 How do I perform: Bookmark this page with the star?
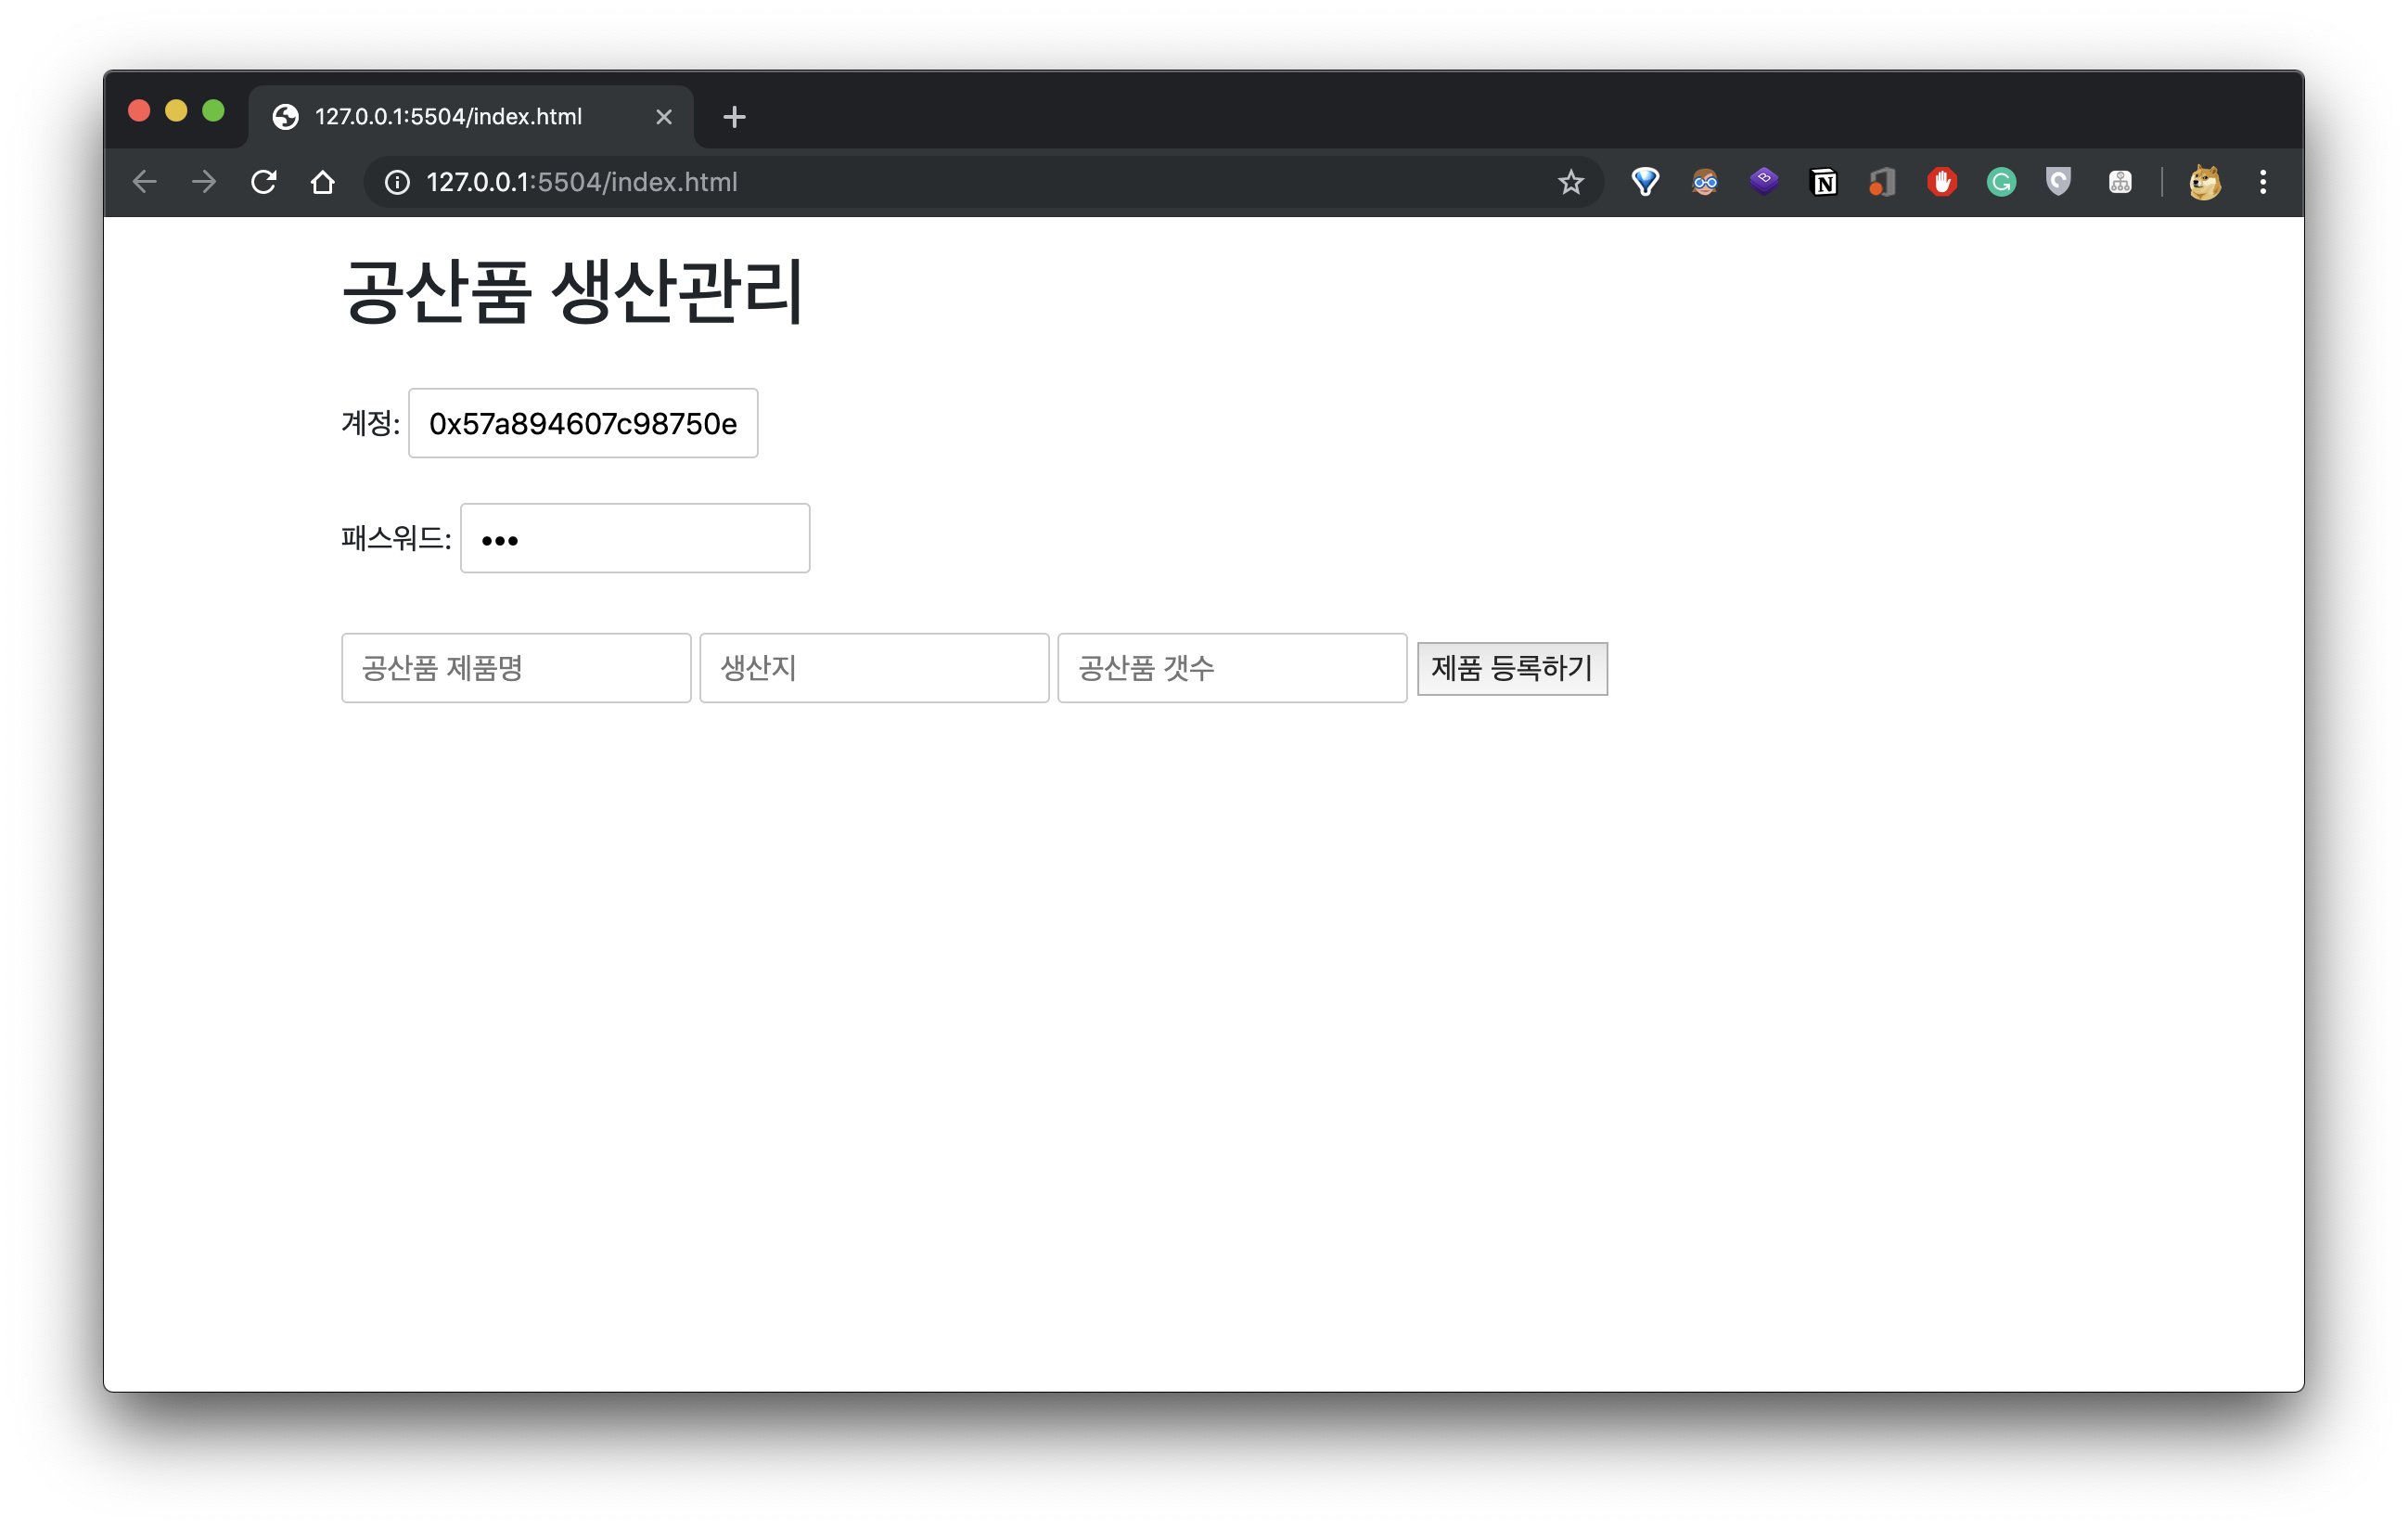[x=1570, y=182]
